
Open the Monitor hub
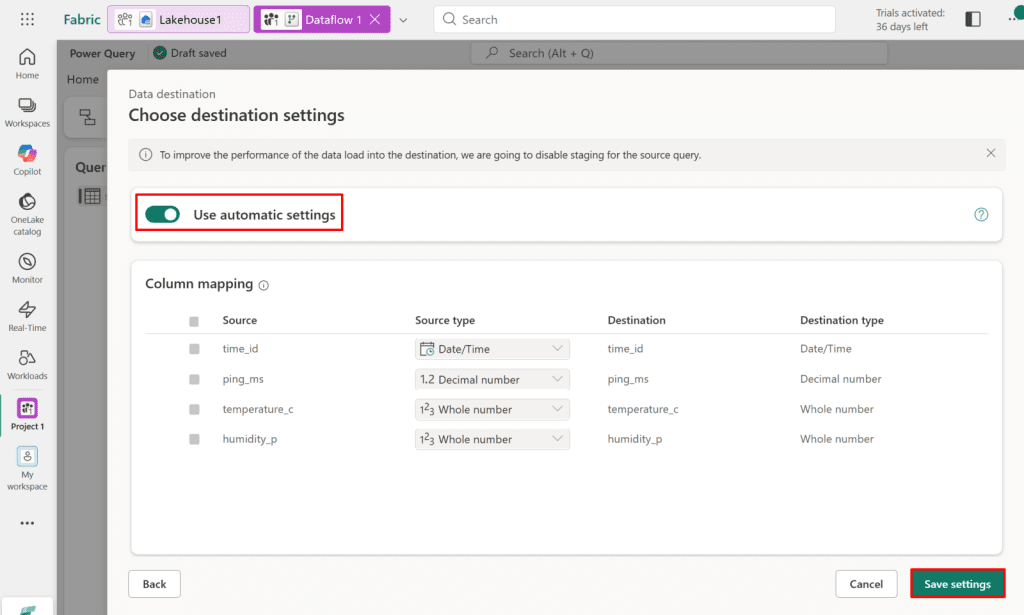27,267
